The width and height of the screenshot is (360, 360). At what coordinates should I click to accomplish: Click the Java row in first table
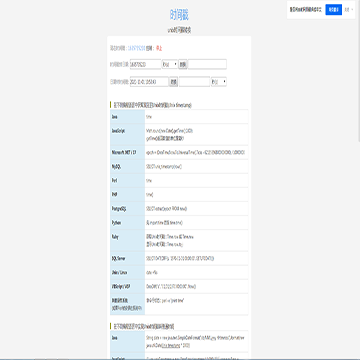[179, 117]
